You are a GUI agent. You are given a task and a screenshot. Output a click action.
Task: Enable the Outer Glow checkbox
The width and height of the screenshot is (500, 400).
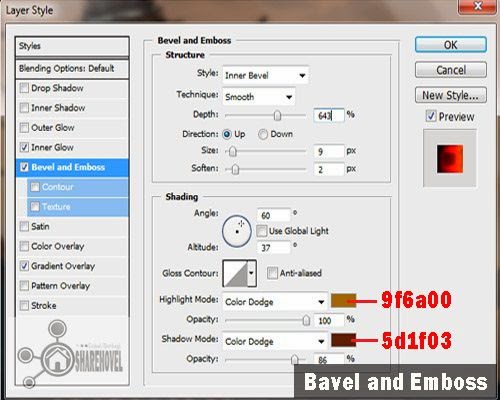coord(24,128)
